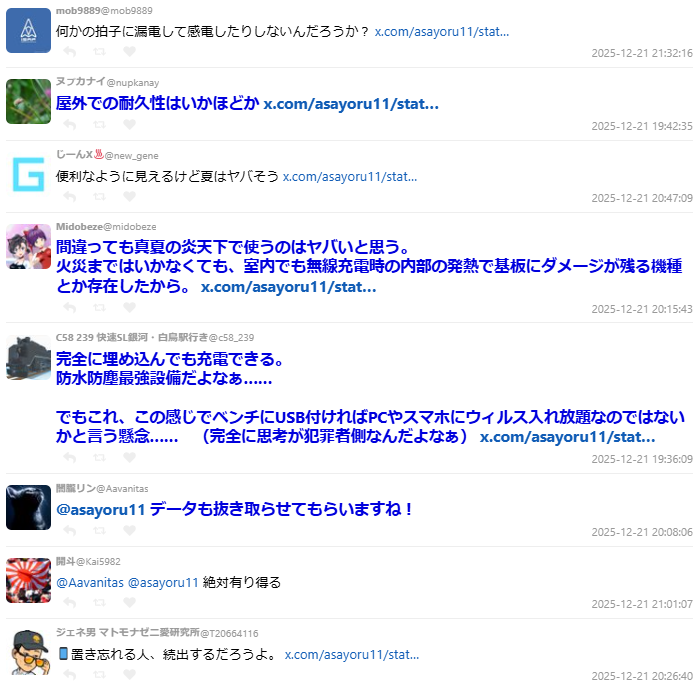Open x.com/asayoru11 link in nupkanay's tweet
The width and height of the screenshot is (696, 690).
click(351, 104)
